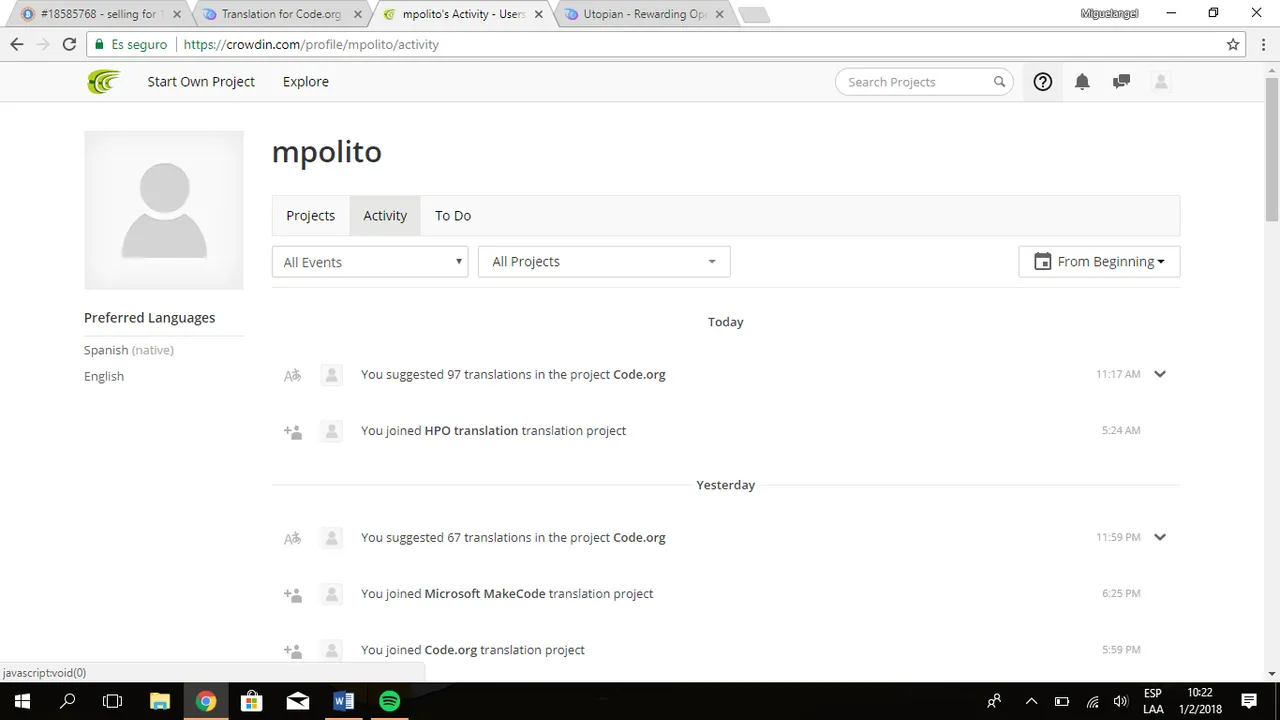
Task: Open Microsoft Store from taskbar
Action: click(252, 701)
